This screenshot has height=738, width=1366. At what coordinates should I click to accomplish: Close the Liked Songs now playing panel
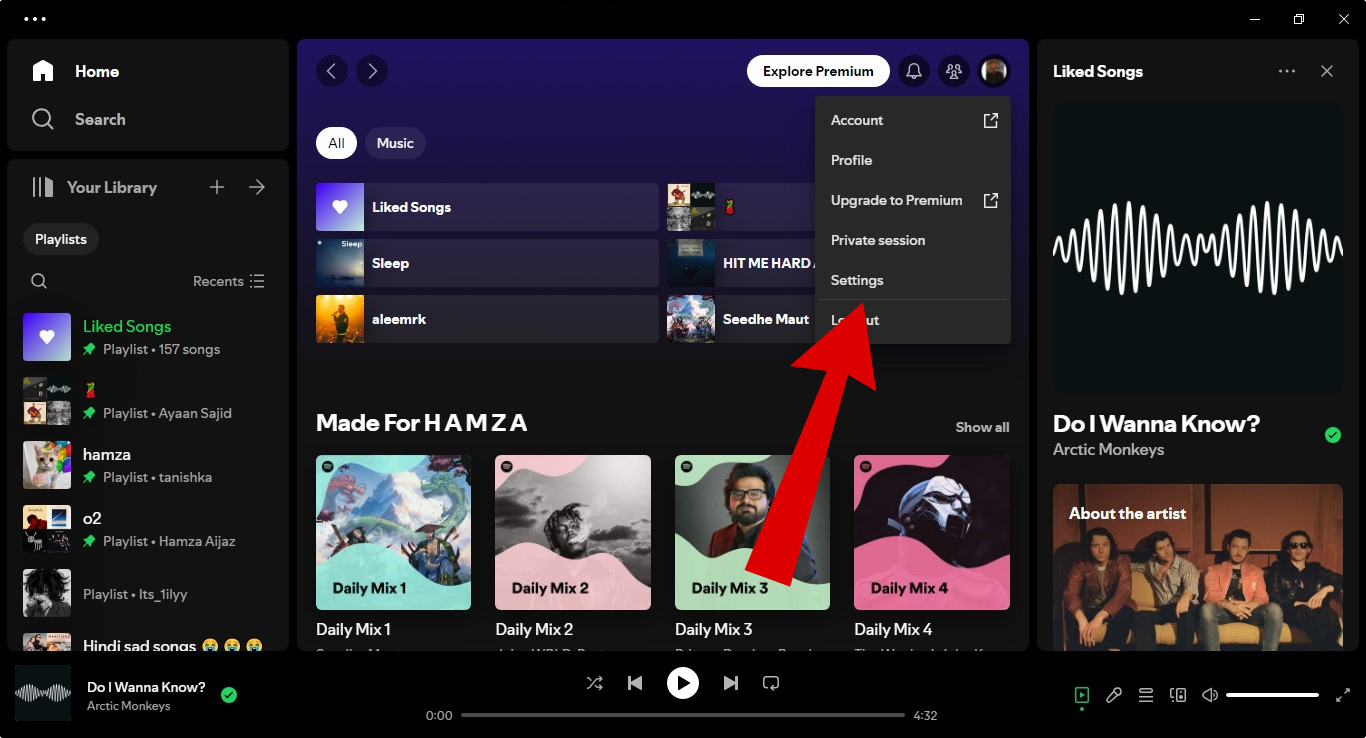point(1327,71)
